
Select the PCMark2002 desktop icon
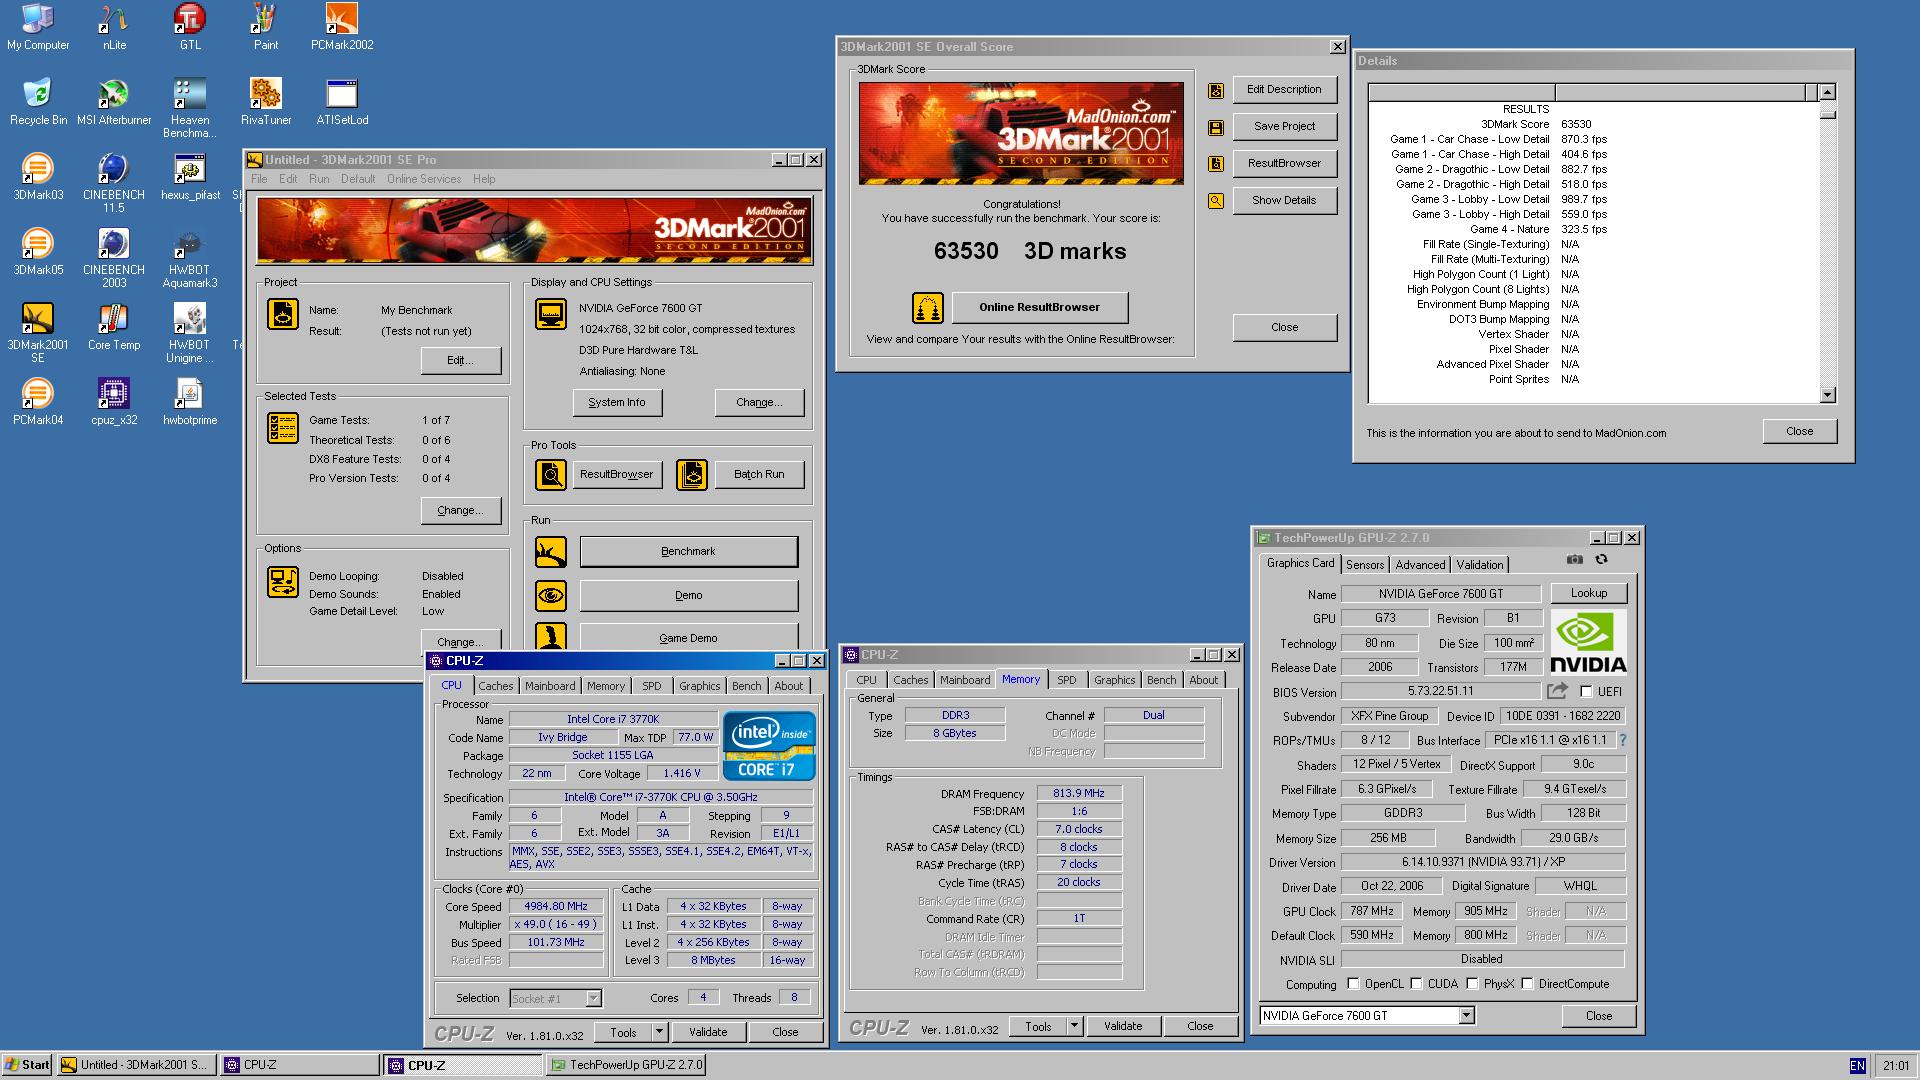click(x=342, y=27)
